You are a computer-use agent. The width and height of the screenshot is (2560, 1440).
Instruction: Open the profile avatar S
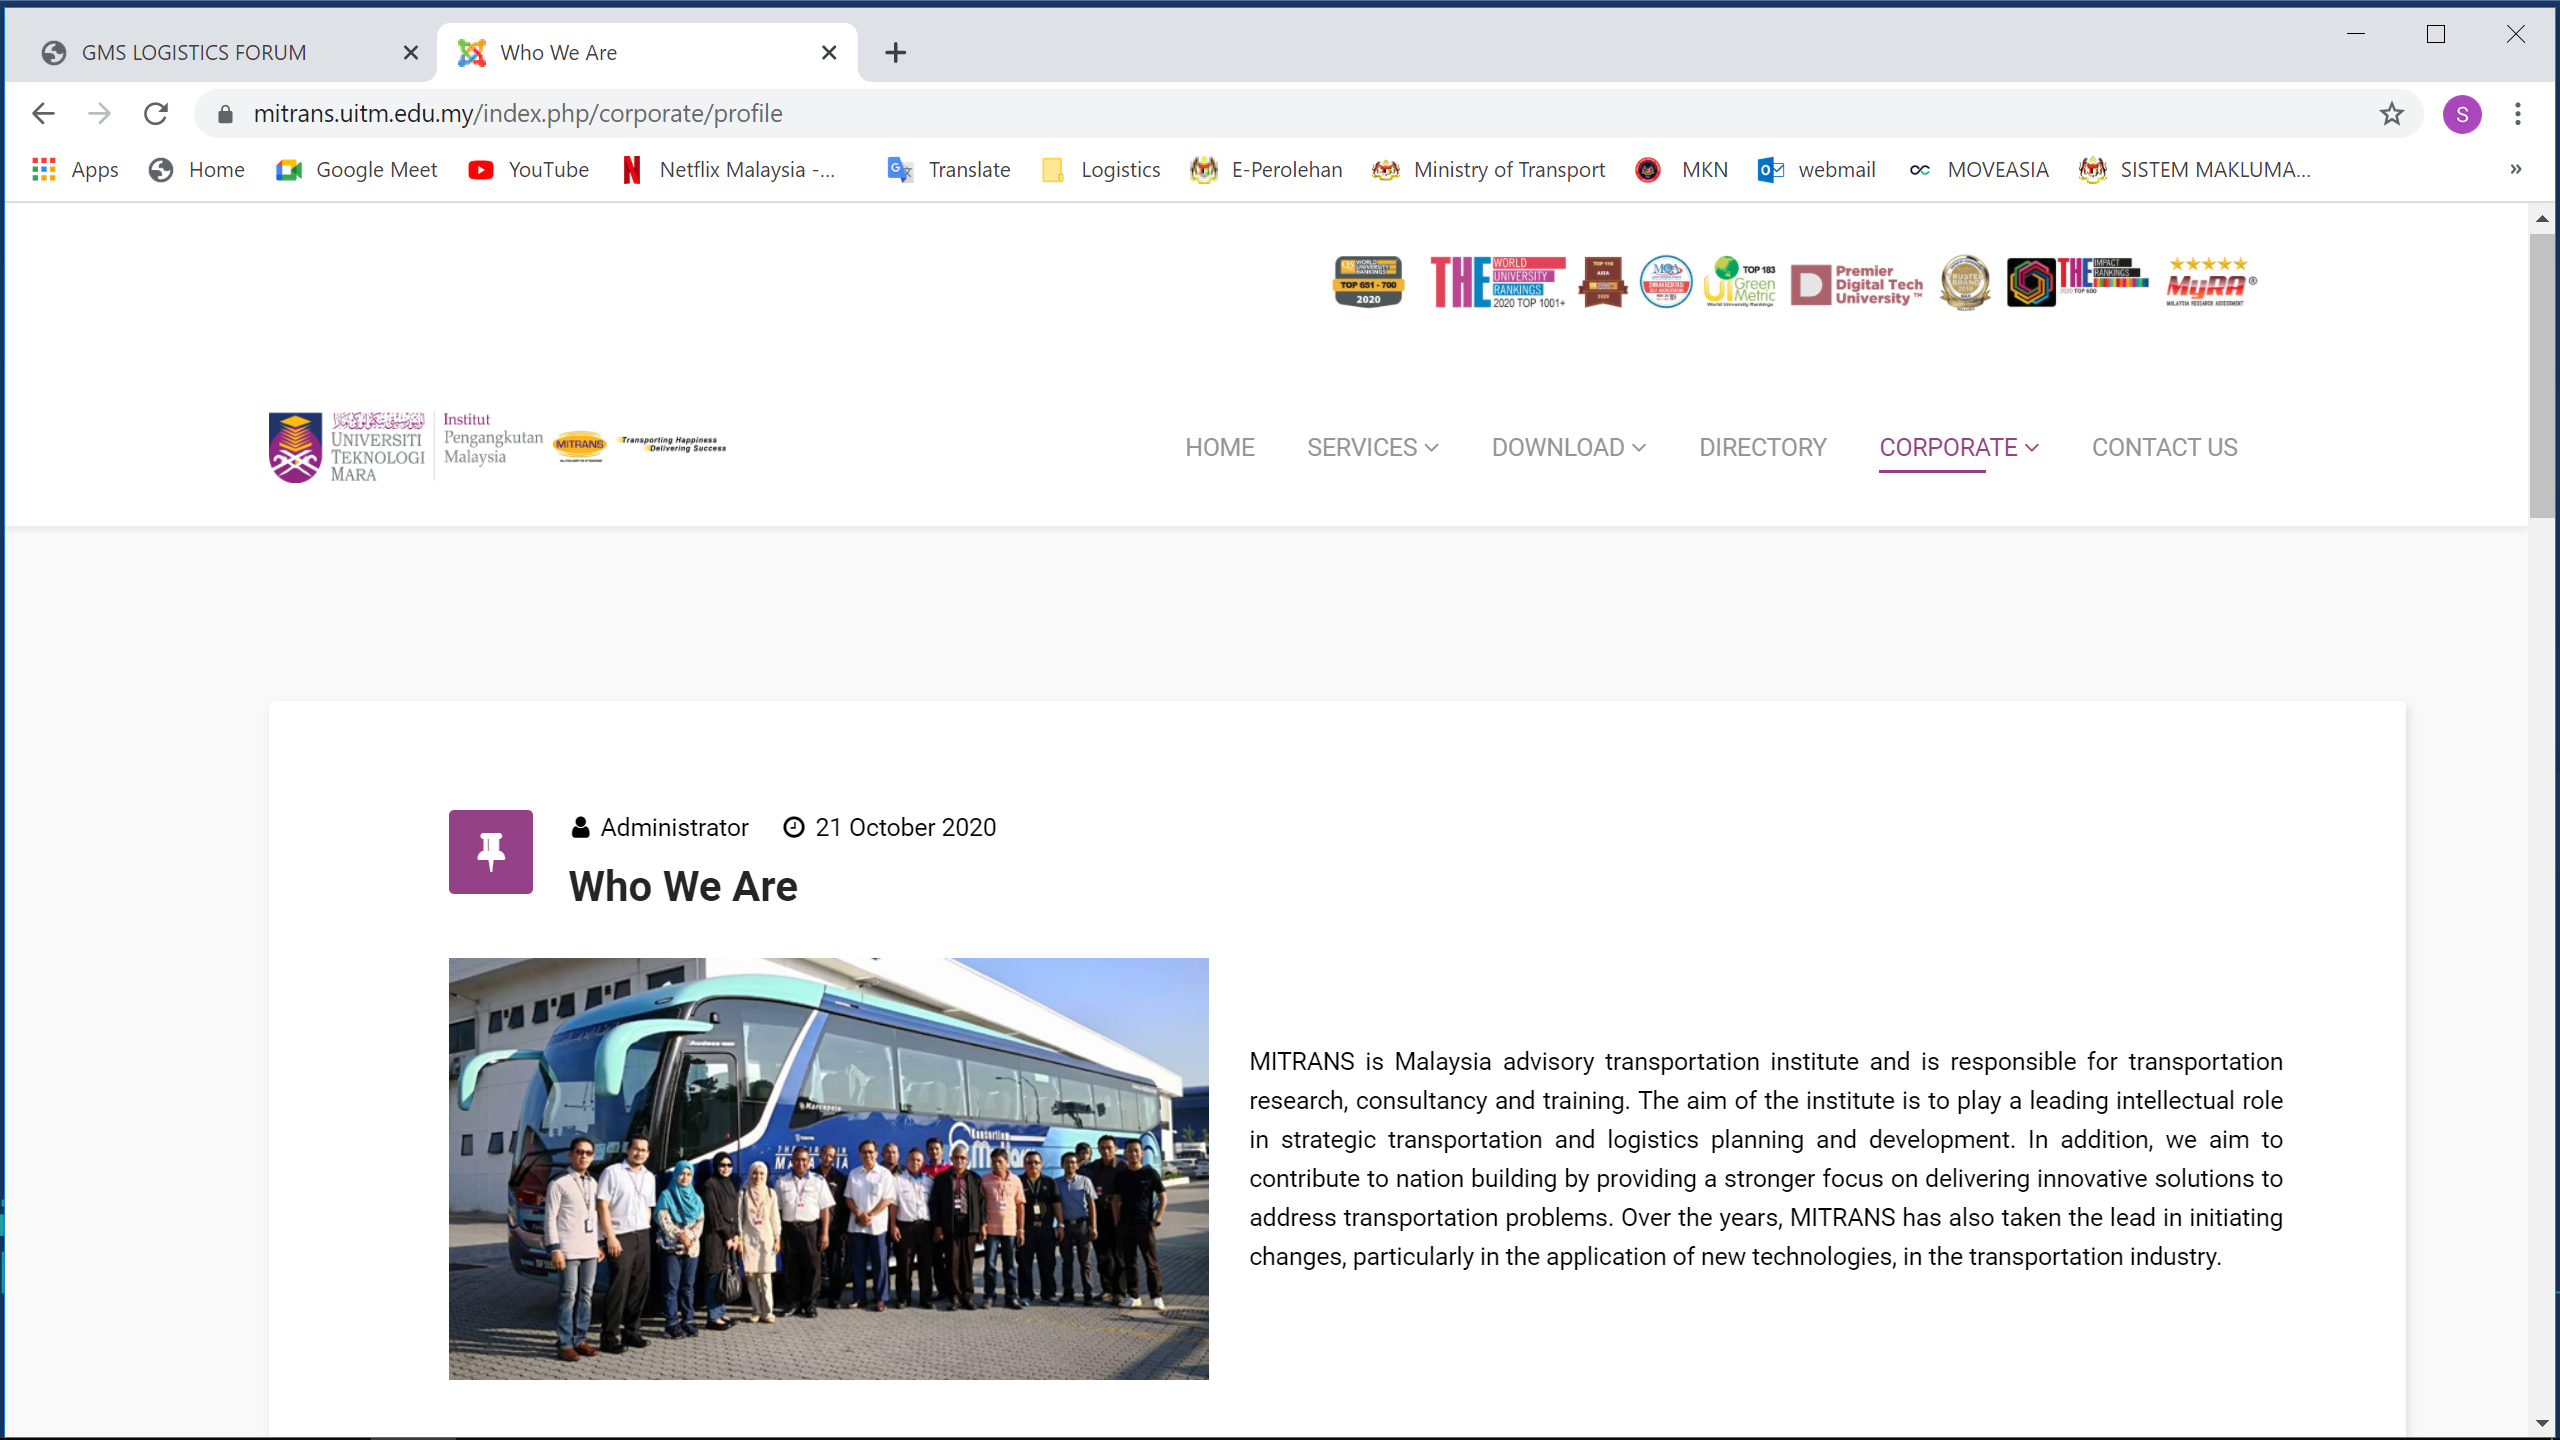click(2462, 114)
